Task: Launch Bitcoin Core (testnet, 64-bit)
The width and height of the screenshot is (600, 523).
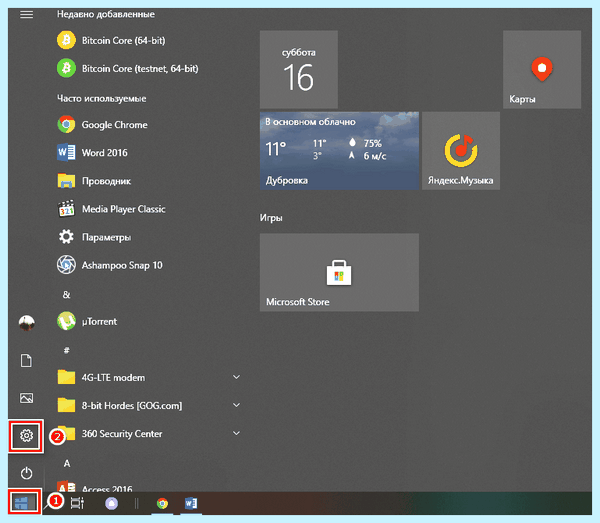Action: coord(128,68)
